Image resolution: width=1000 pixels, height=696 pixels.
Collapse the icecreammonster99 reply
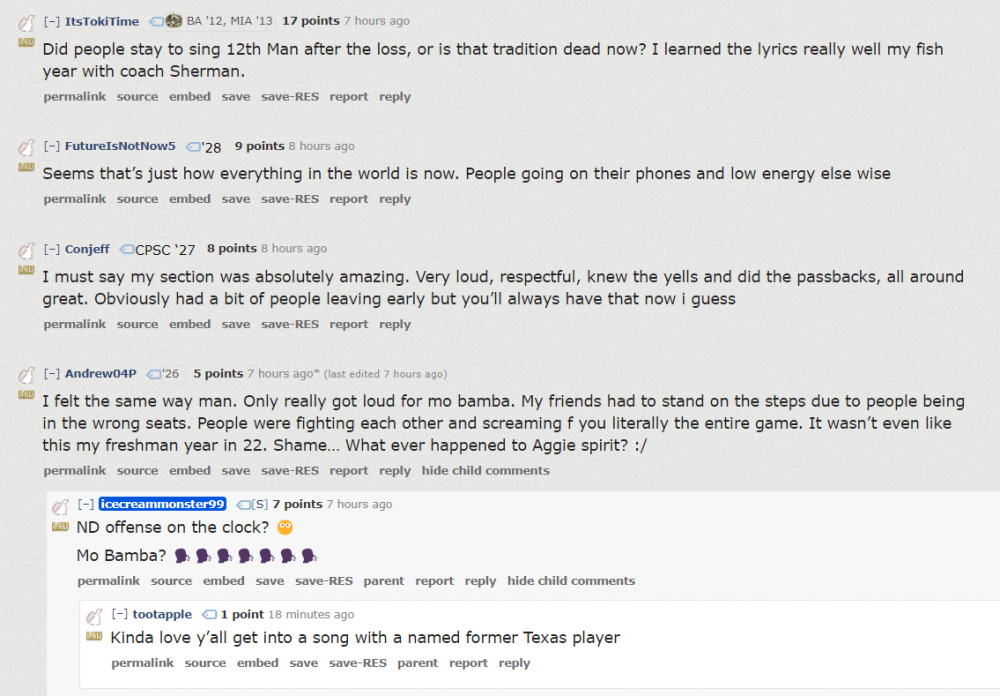[86, 504]
